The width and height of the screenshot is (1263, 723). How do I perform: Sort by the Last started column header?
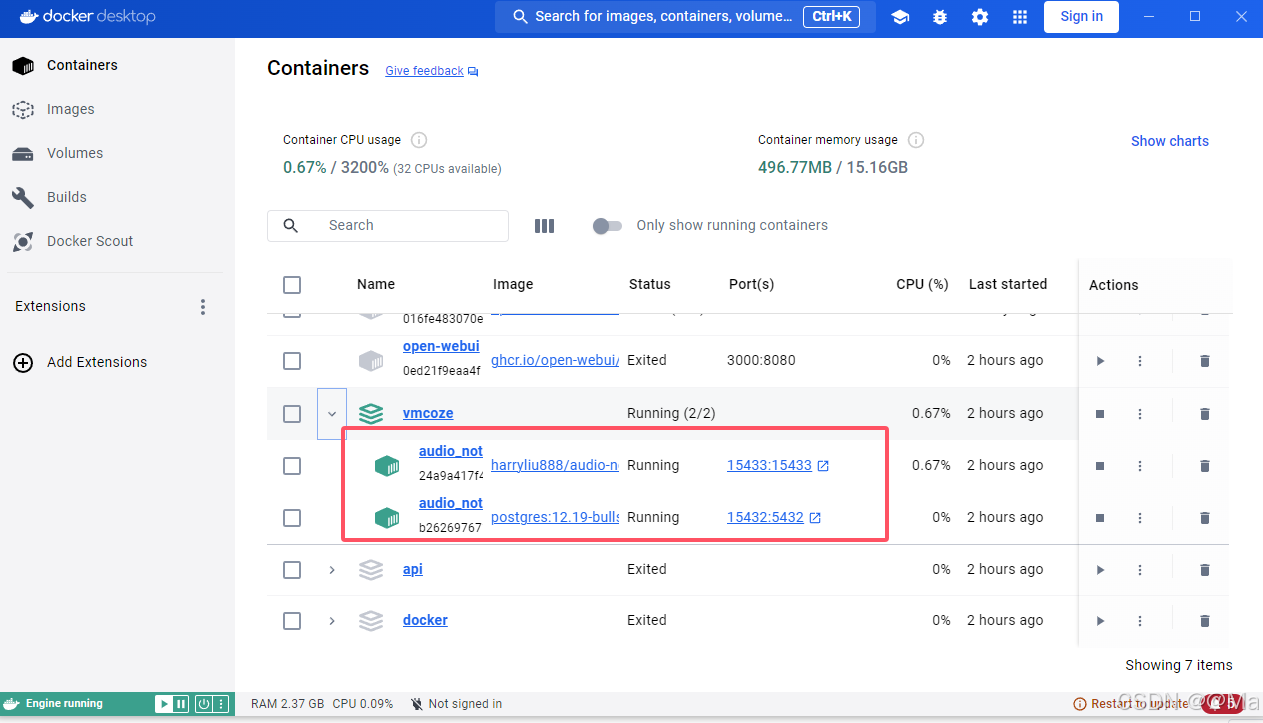pyautogui.click(x=1008, y=285)
